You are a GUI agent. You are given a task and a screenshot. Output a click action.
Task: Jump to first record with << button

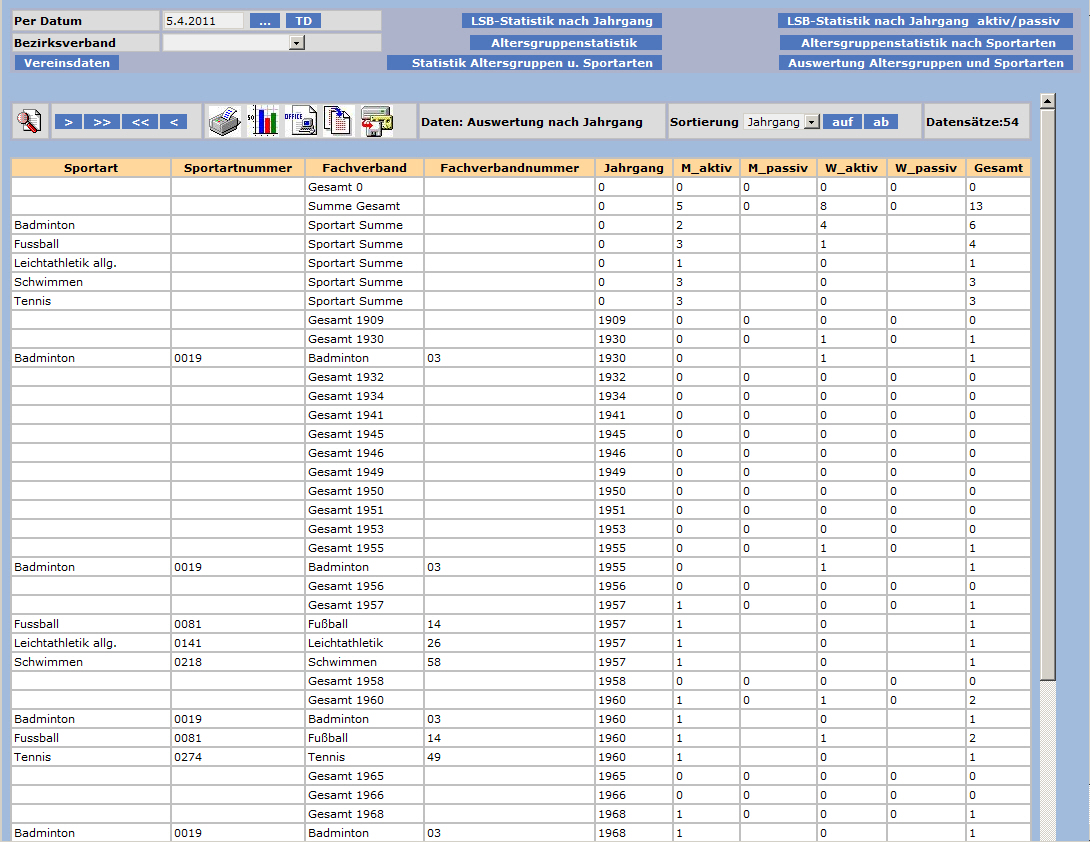(140, 122)
